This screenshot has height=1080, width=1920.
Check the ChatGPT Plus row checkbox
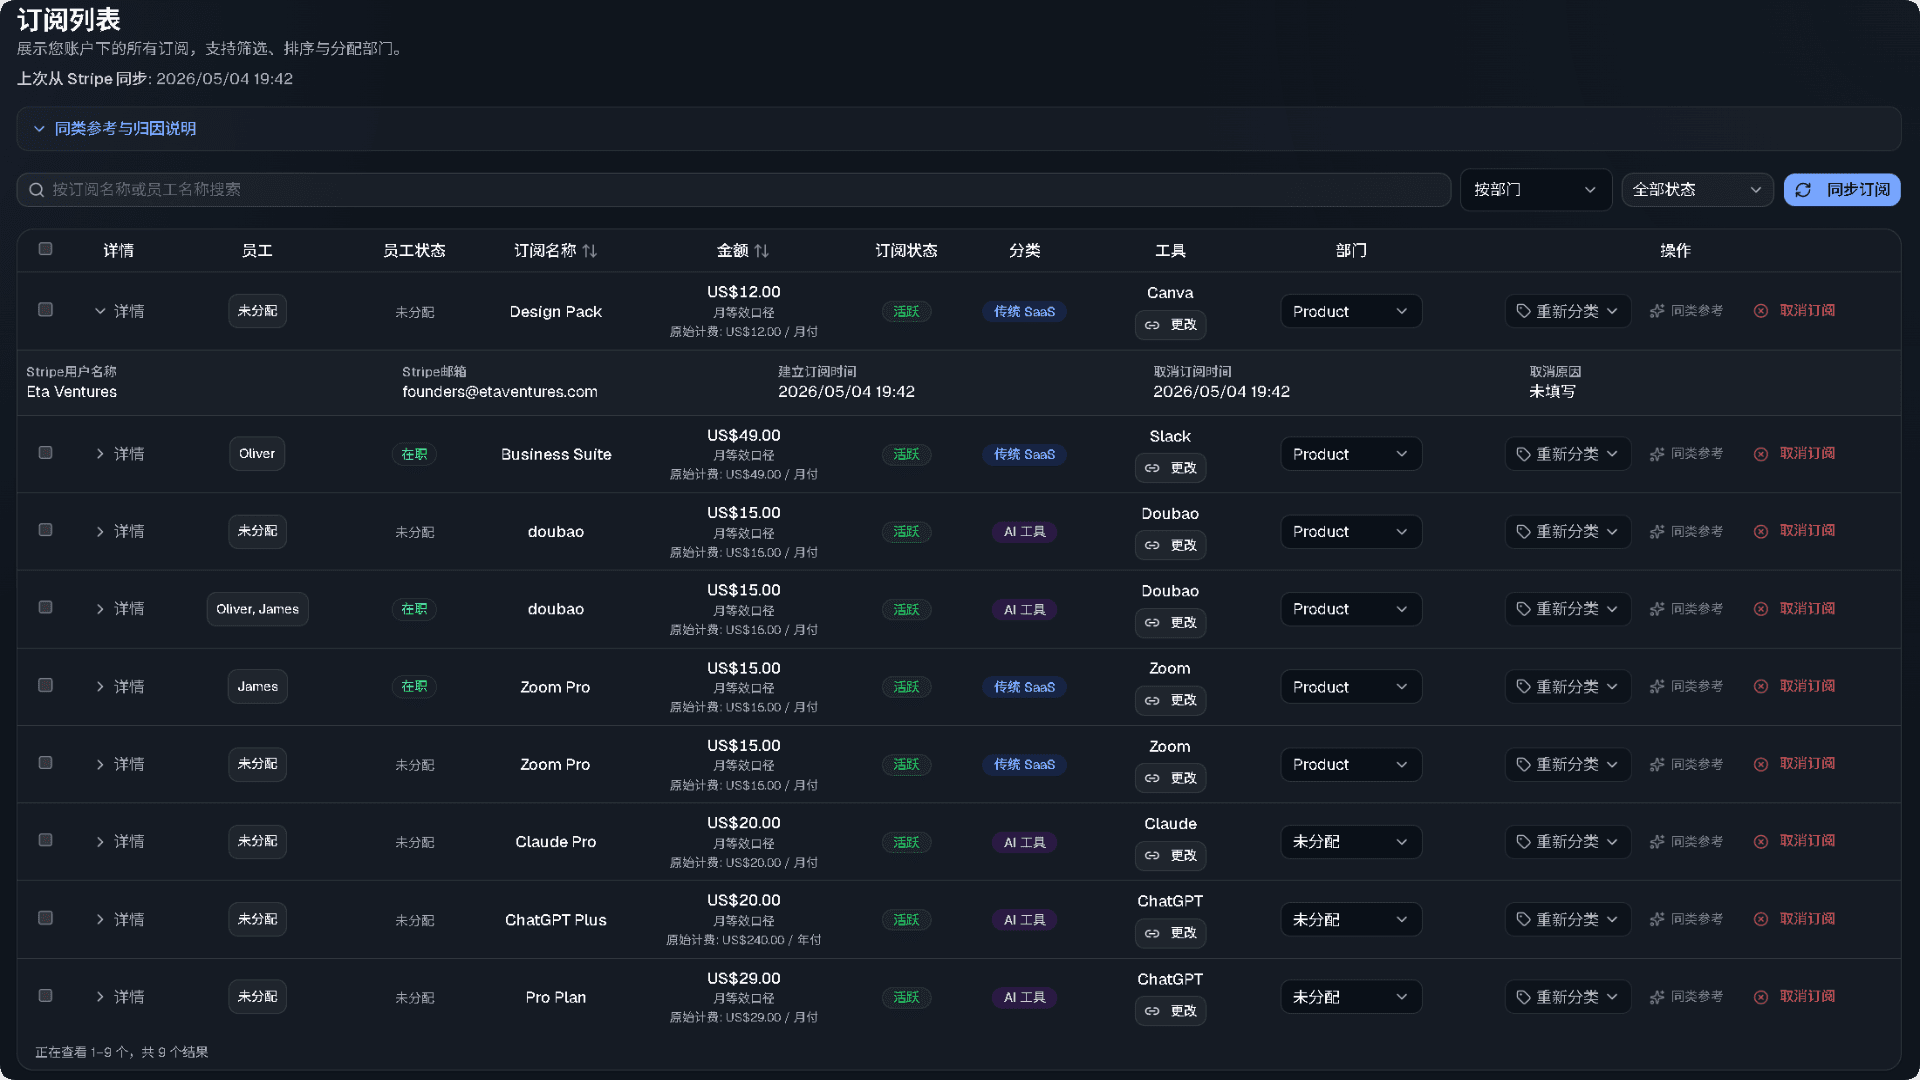tap(45, 918)
